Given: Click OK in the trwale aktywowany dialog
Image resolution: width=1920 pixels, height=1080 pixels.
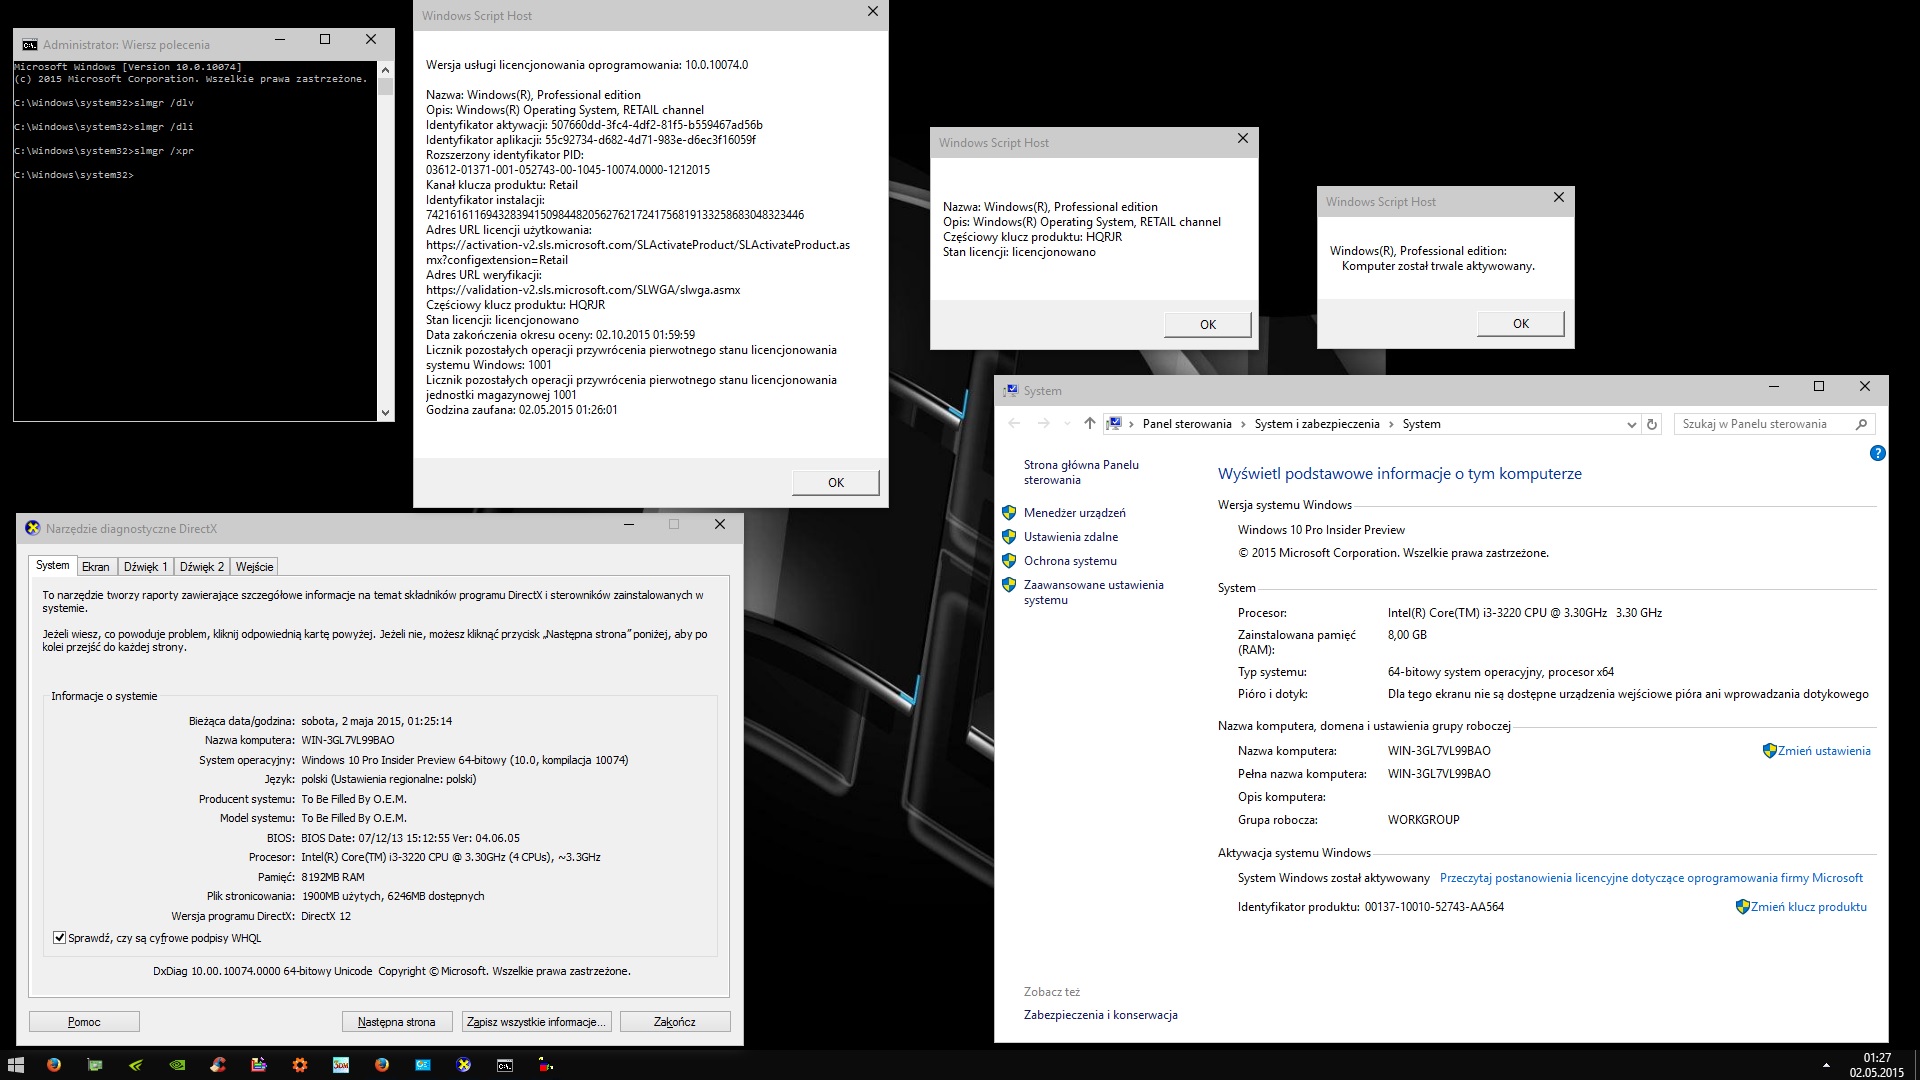Looking at the screenshot, I should click(x=1521, y=323).
